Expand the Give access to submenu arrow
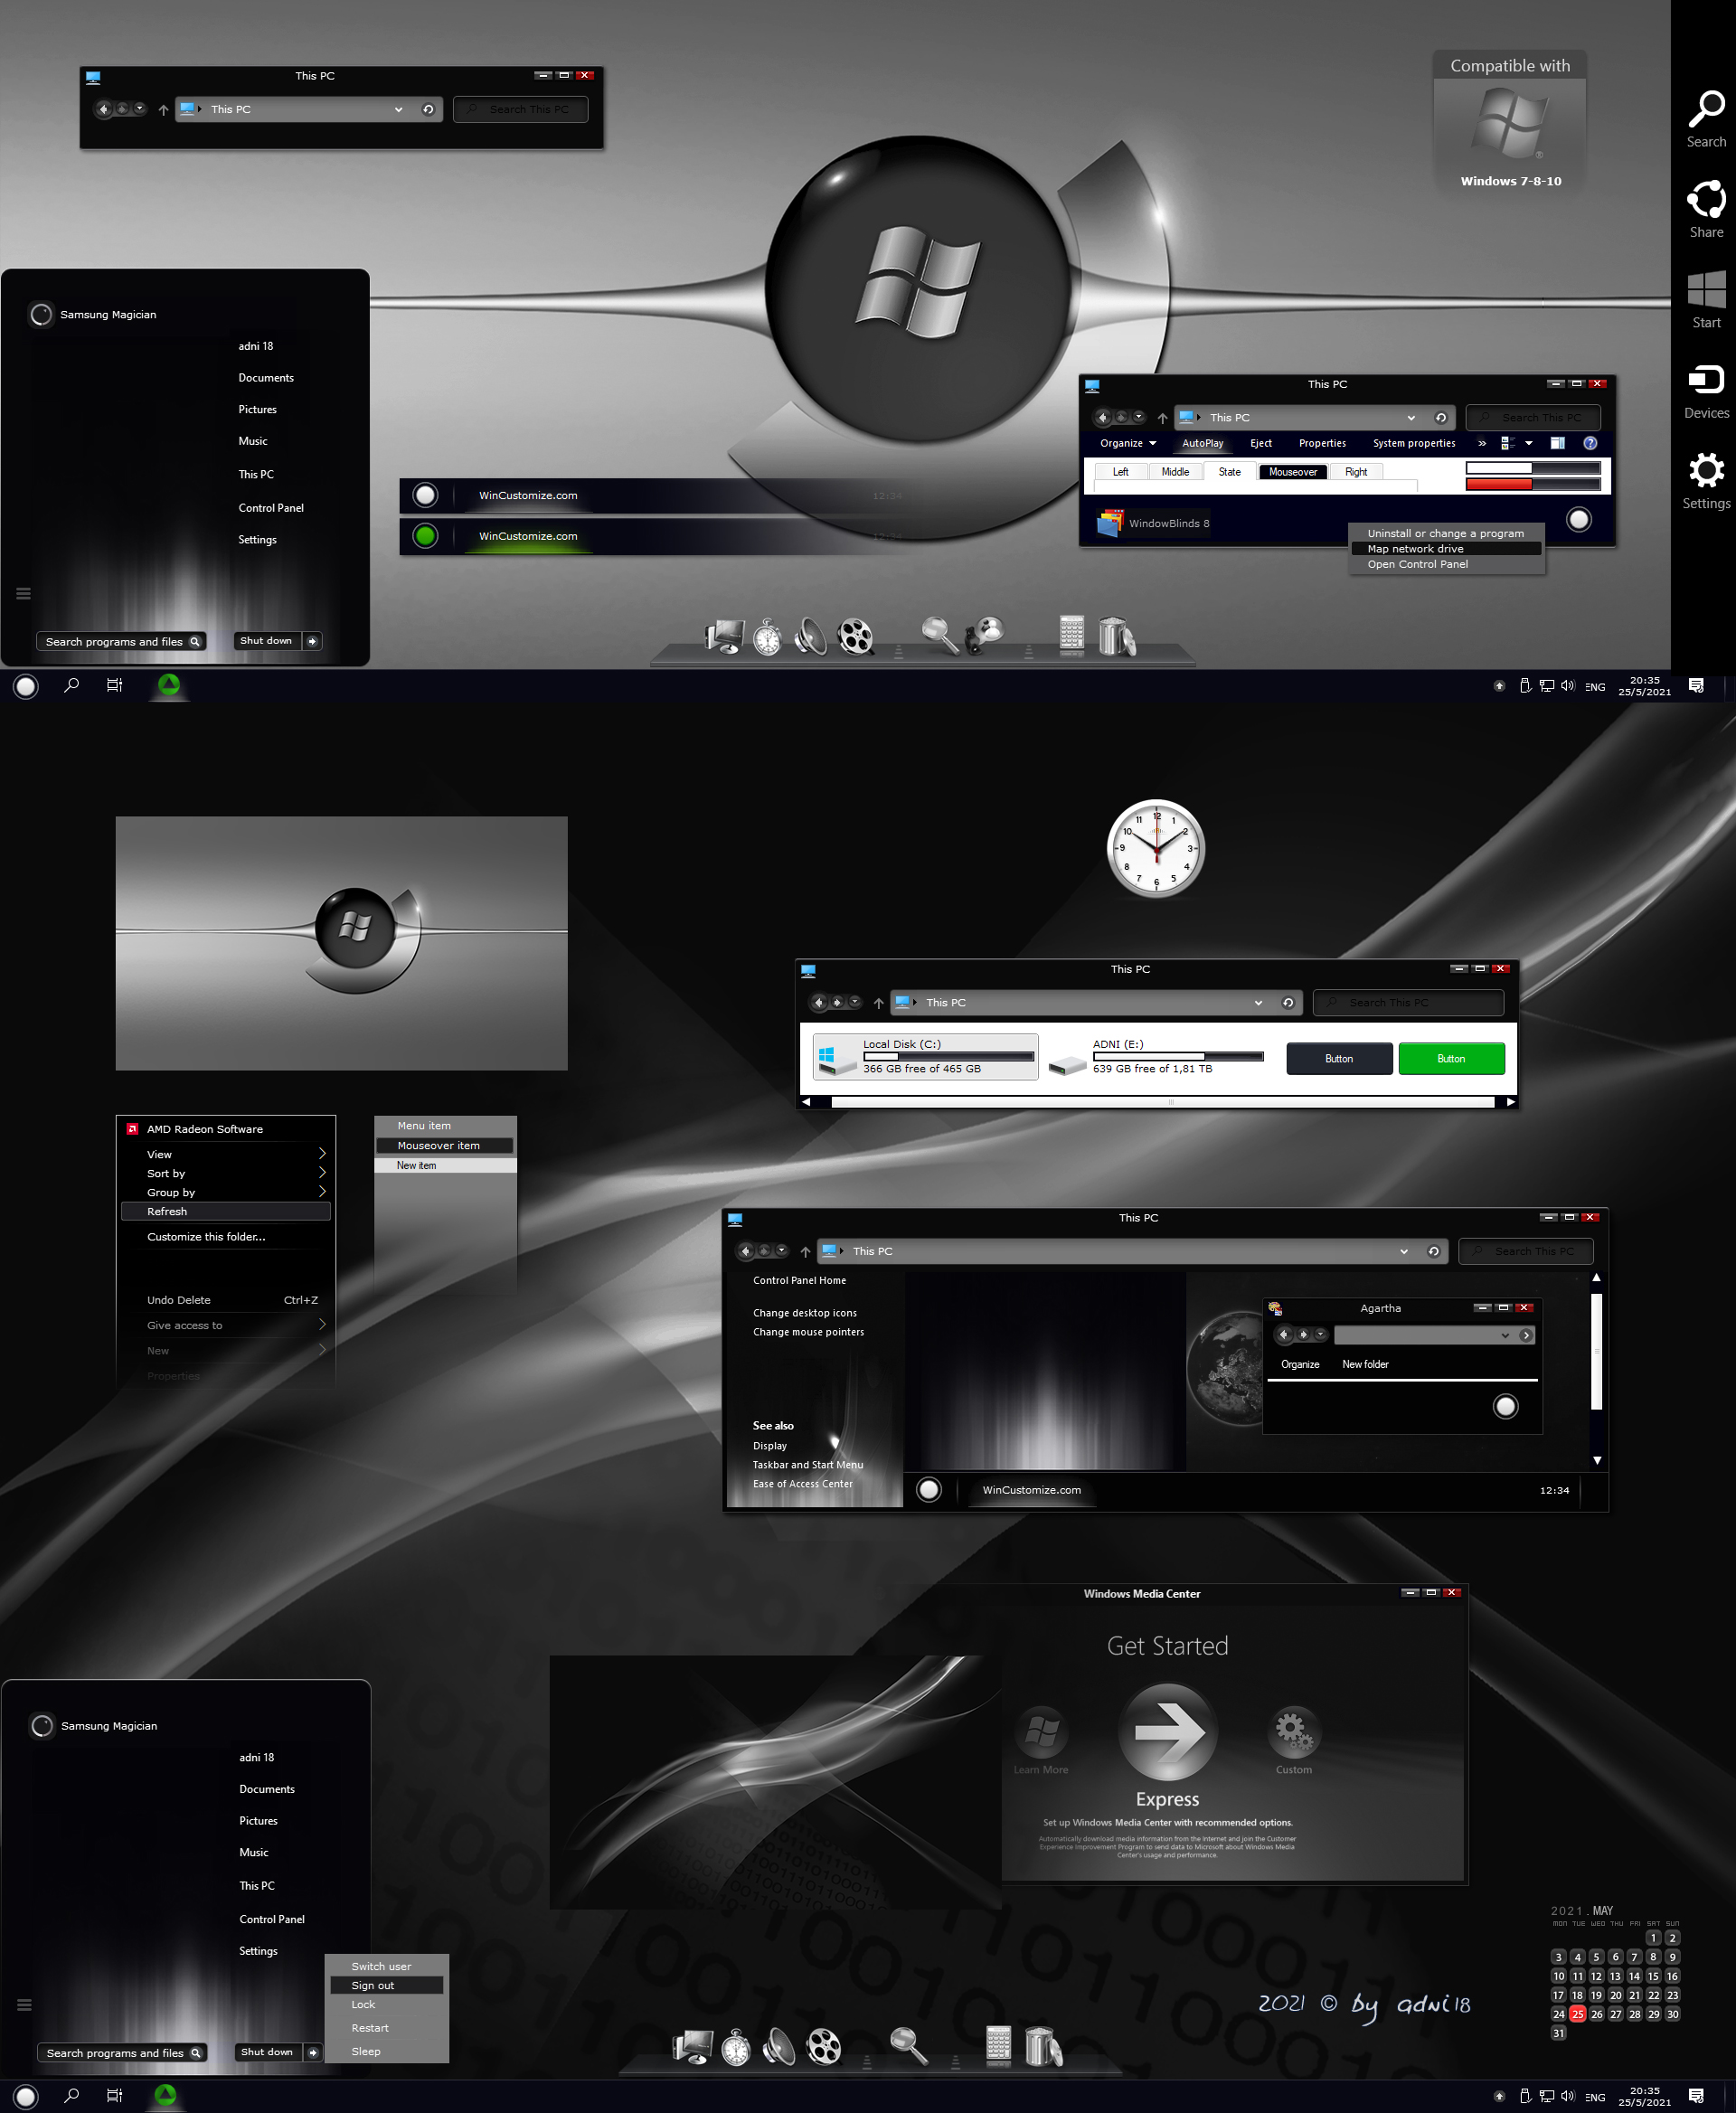 (x=322, y=1324)
